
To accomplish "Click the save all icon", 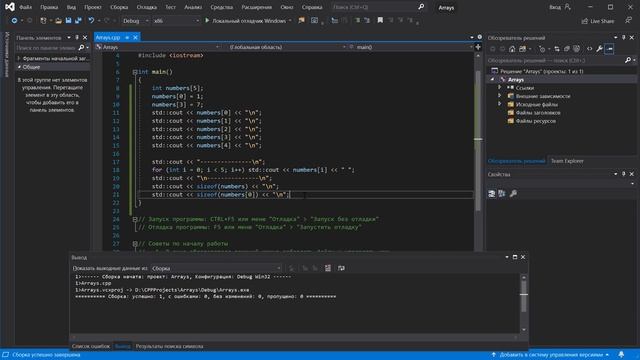I will tap(78, 20).
